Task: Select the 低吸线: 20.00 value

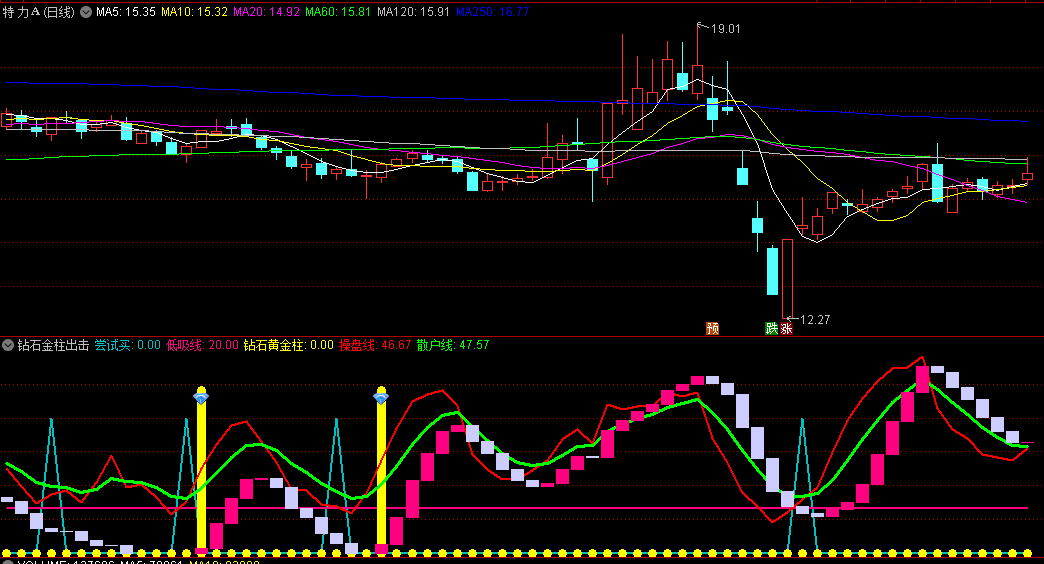Action: point(202,345)
